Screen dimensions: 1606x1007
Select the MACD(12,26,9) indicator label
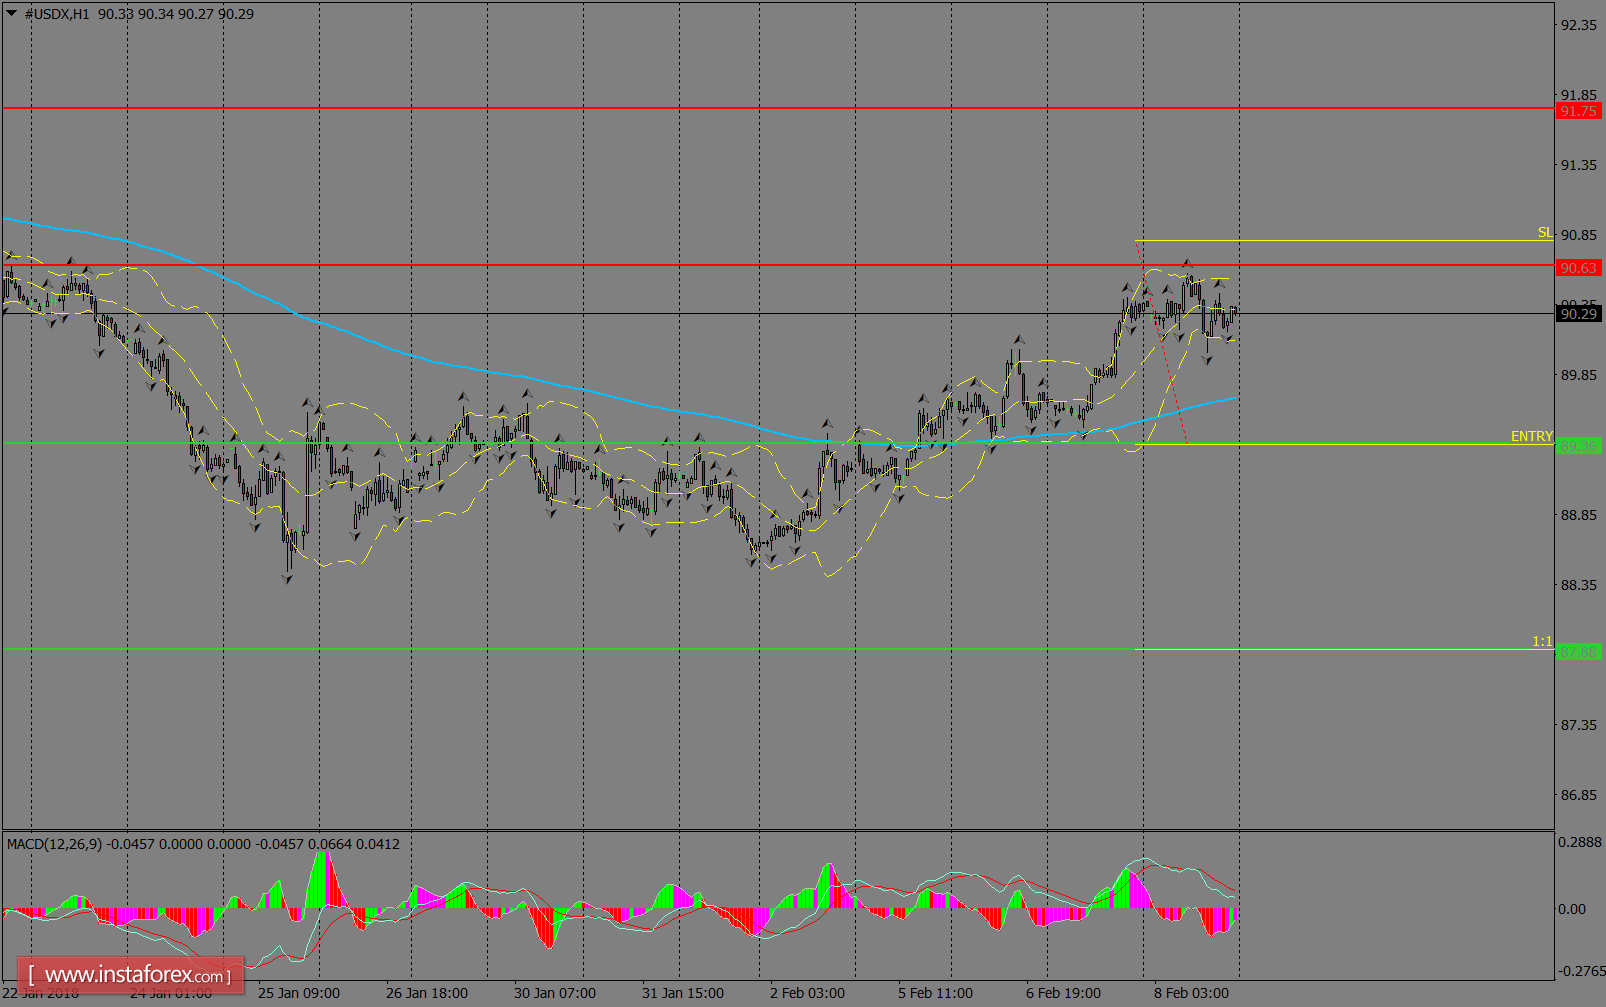coord(54,844)
